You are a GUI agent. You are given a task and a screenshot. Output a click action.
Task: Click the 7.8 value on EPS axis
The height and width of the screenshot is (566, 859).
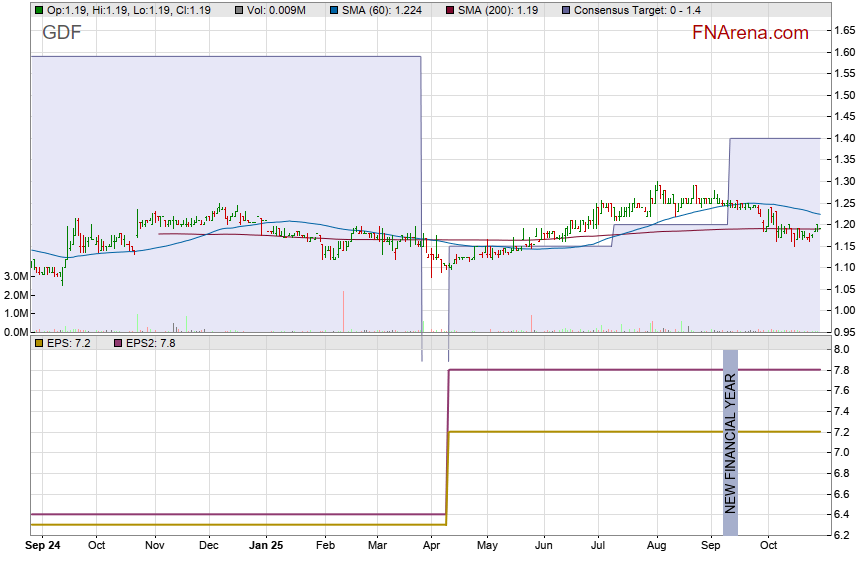coord(838,370)
